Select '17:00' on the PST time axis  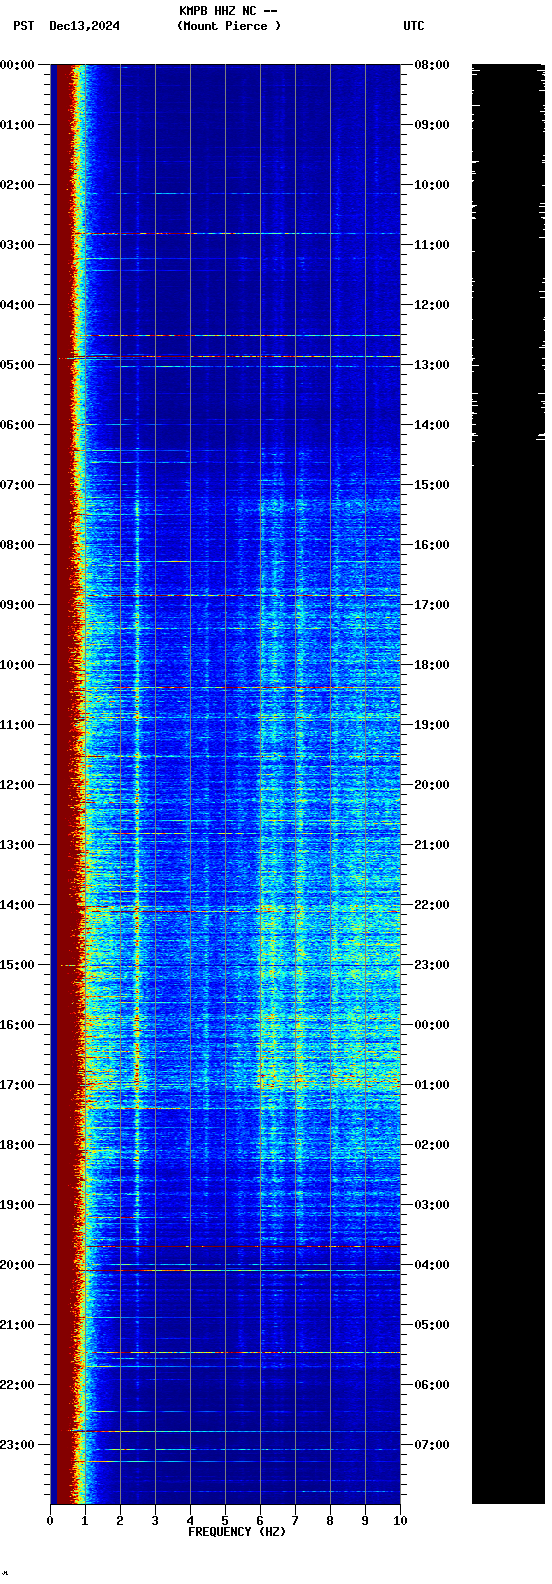coord(18,1085)
